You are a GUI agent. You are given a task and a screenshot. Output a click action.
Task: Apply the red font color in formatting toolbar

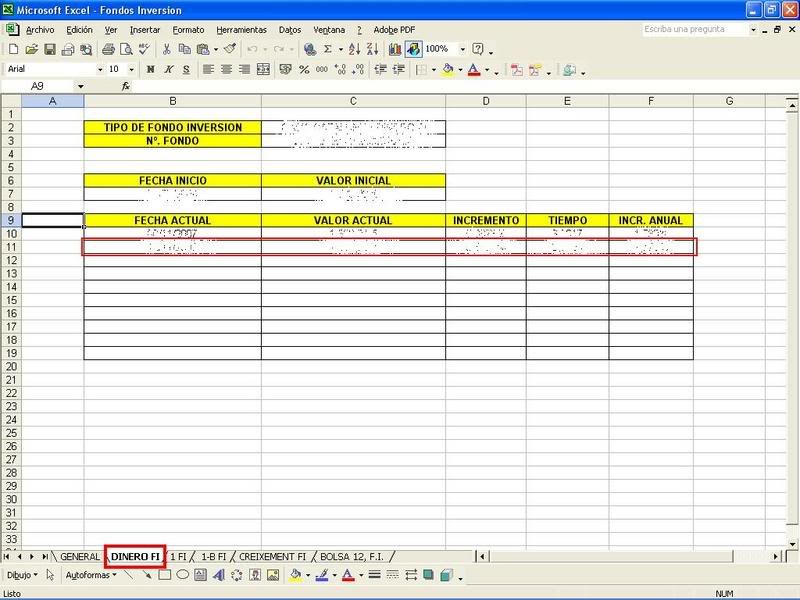click(474, 69)
